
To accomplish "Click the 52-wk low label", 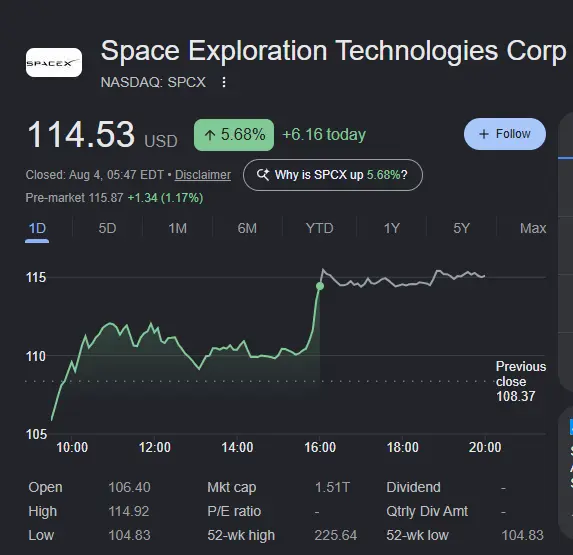I will click(417, 535).
